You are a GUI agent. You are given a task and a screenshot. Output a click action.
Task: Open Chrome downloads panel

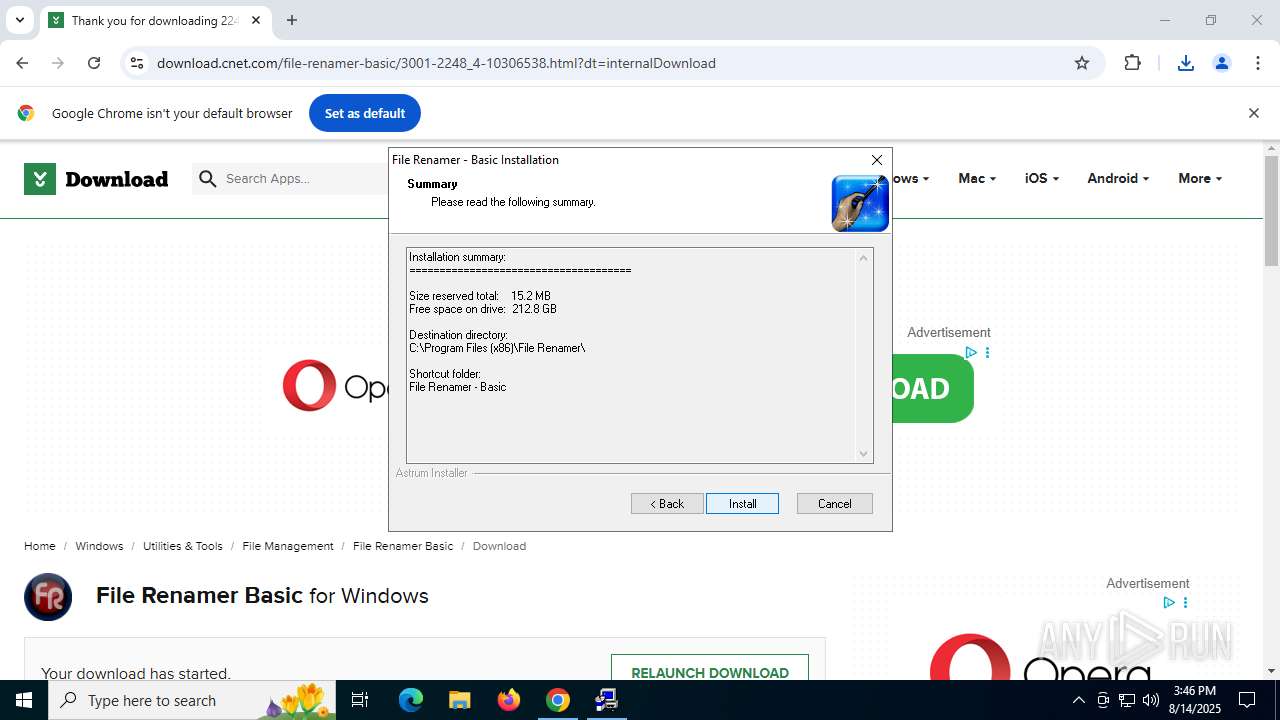coord(1186,63)
